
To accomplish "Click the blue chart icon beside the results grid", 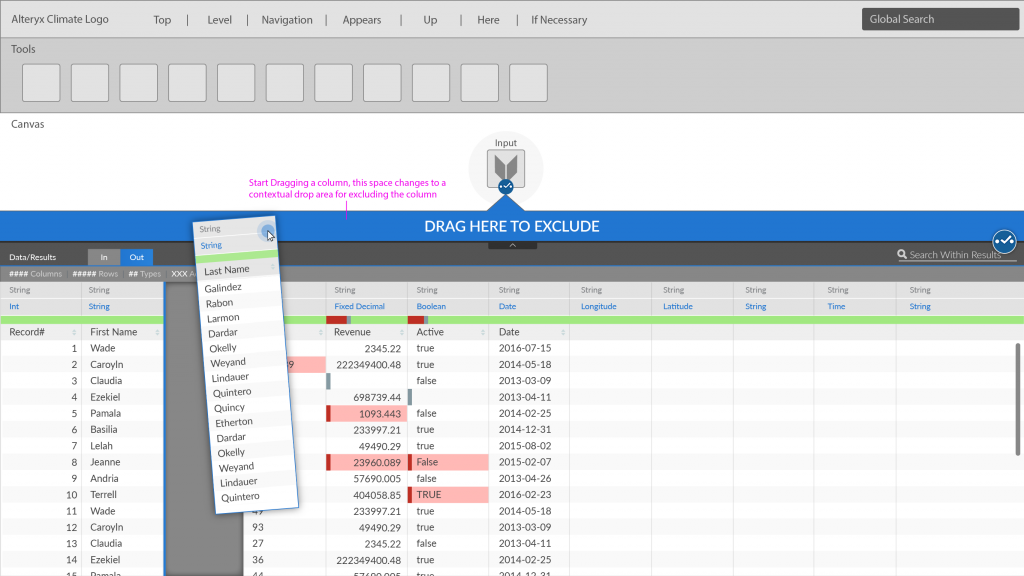I will [1003, 242].
